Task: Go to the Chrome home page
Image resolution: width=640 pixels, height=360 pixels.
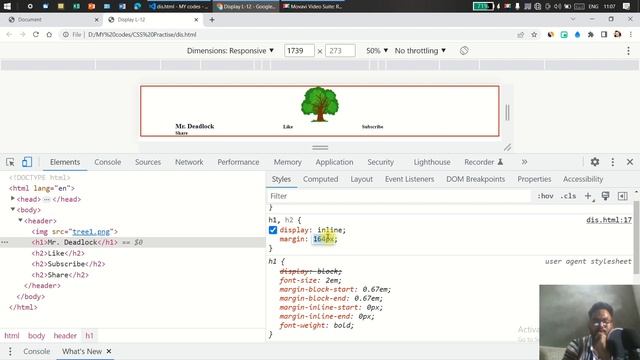Action: pos(49,35)
